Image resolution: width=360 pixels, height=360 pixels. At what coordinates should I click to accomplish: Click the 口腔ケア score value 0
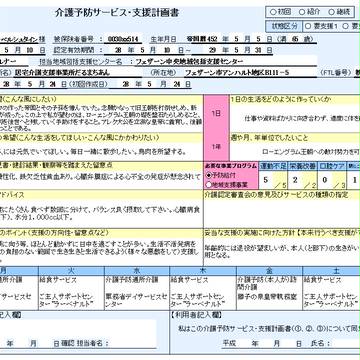325,180
